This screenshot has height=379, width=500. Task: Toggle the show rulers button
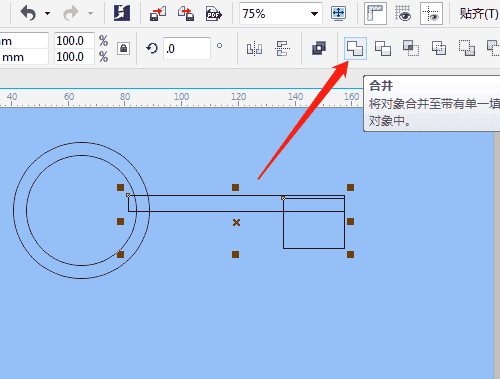(375, 14)
